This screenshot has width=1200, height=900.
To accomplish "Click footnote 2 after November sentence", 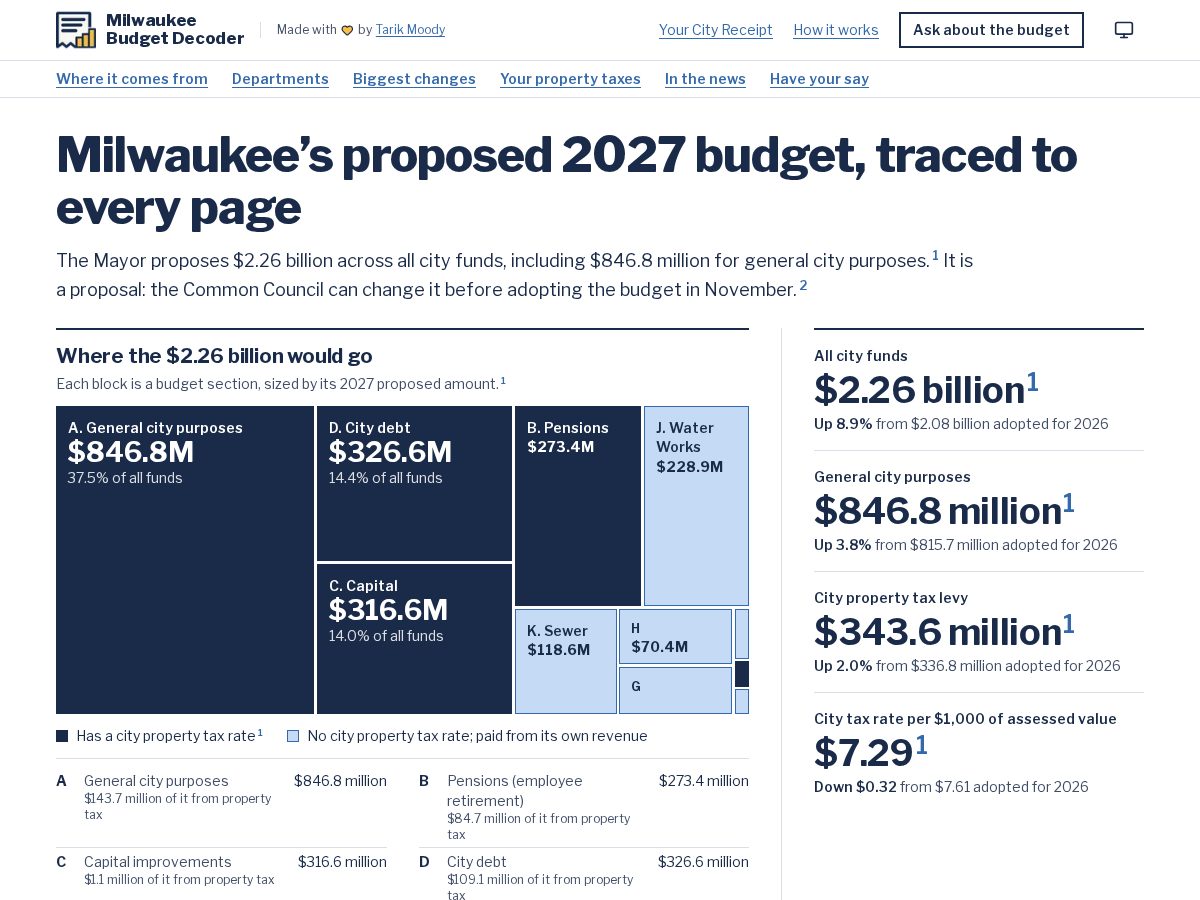I will point(803,285).
